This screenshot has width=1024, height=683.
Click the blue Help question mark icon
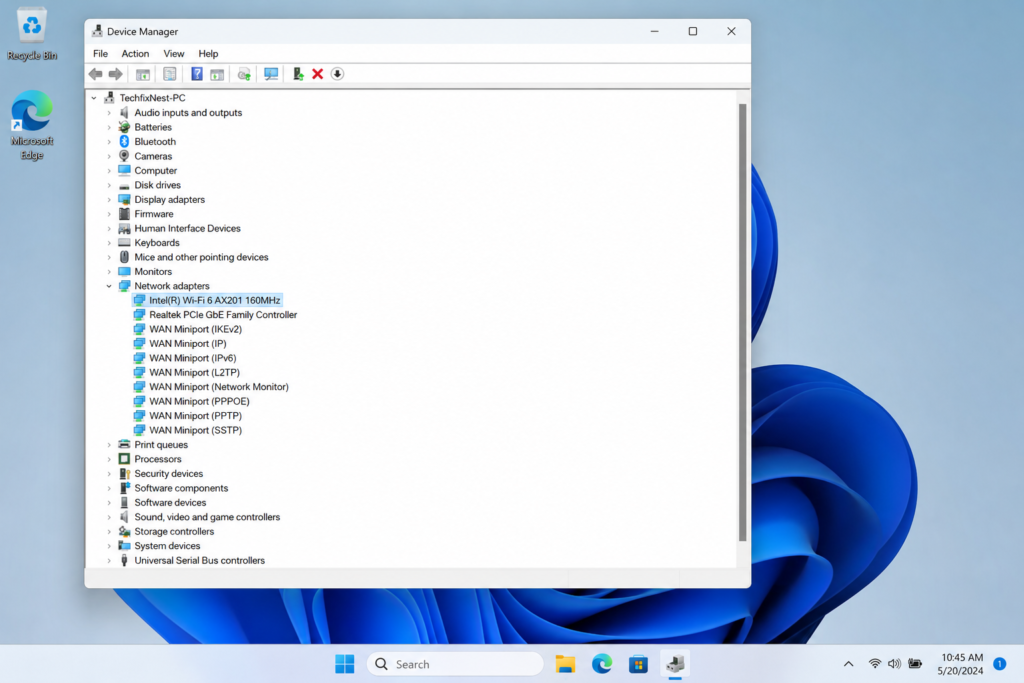[197, 74]
